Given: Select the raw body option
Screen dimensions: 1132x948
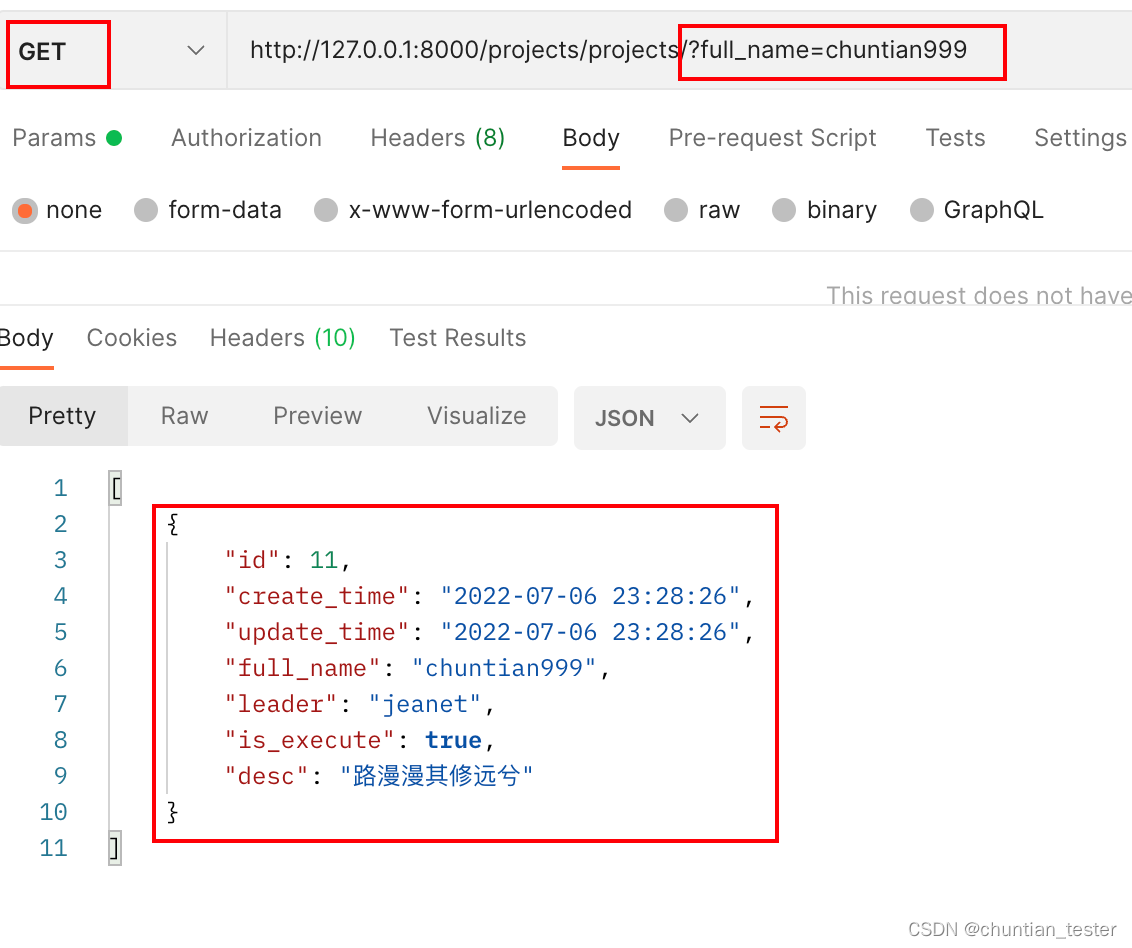Looking at the screenshot, I should point(702,210).
